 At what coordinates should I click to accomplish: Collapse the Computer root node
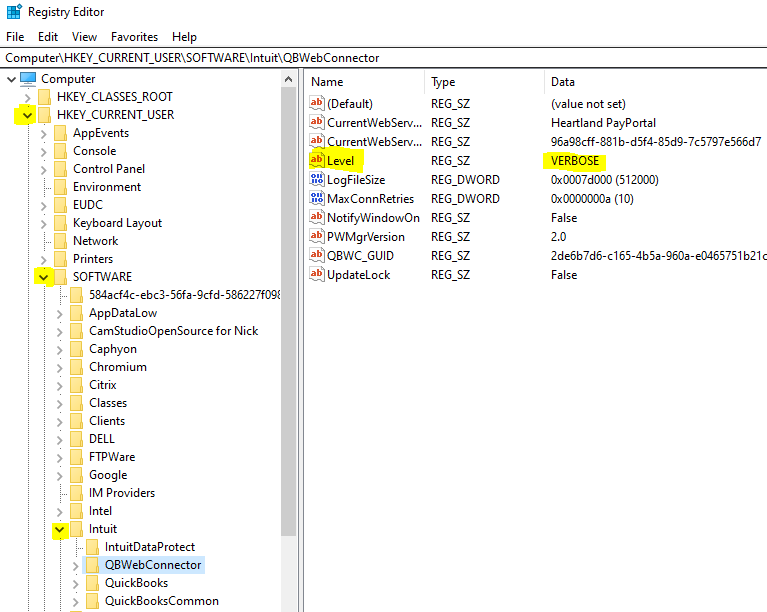[x=11, y=79]
